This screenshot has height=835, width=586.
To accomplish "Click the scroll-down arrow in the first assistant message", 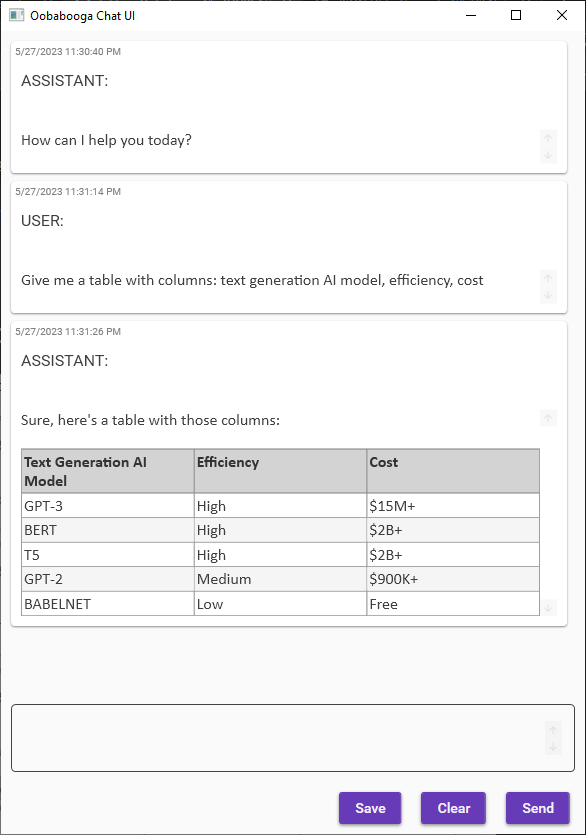I will pyautogui.click(x=548, y=157).
